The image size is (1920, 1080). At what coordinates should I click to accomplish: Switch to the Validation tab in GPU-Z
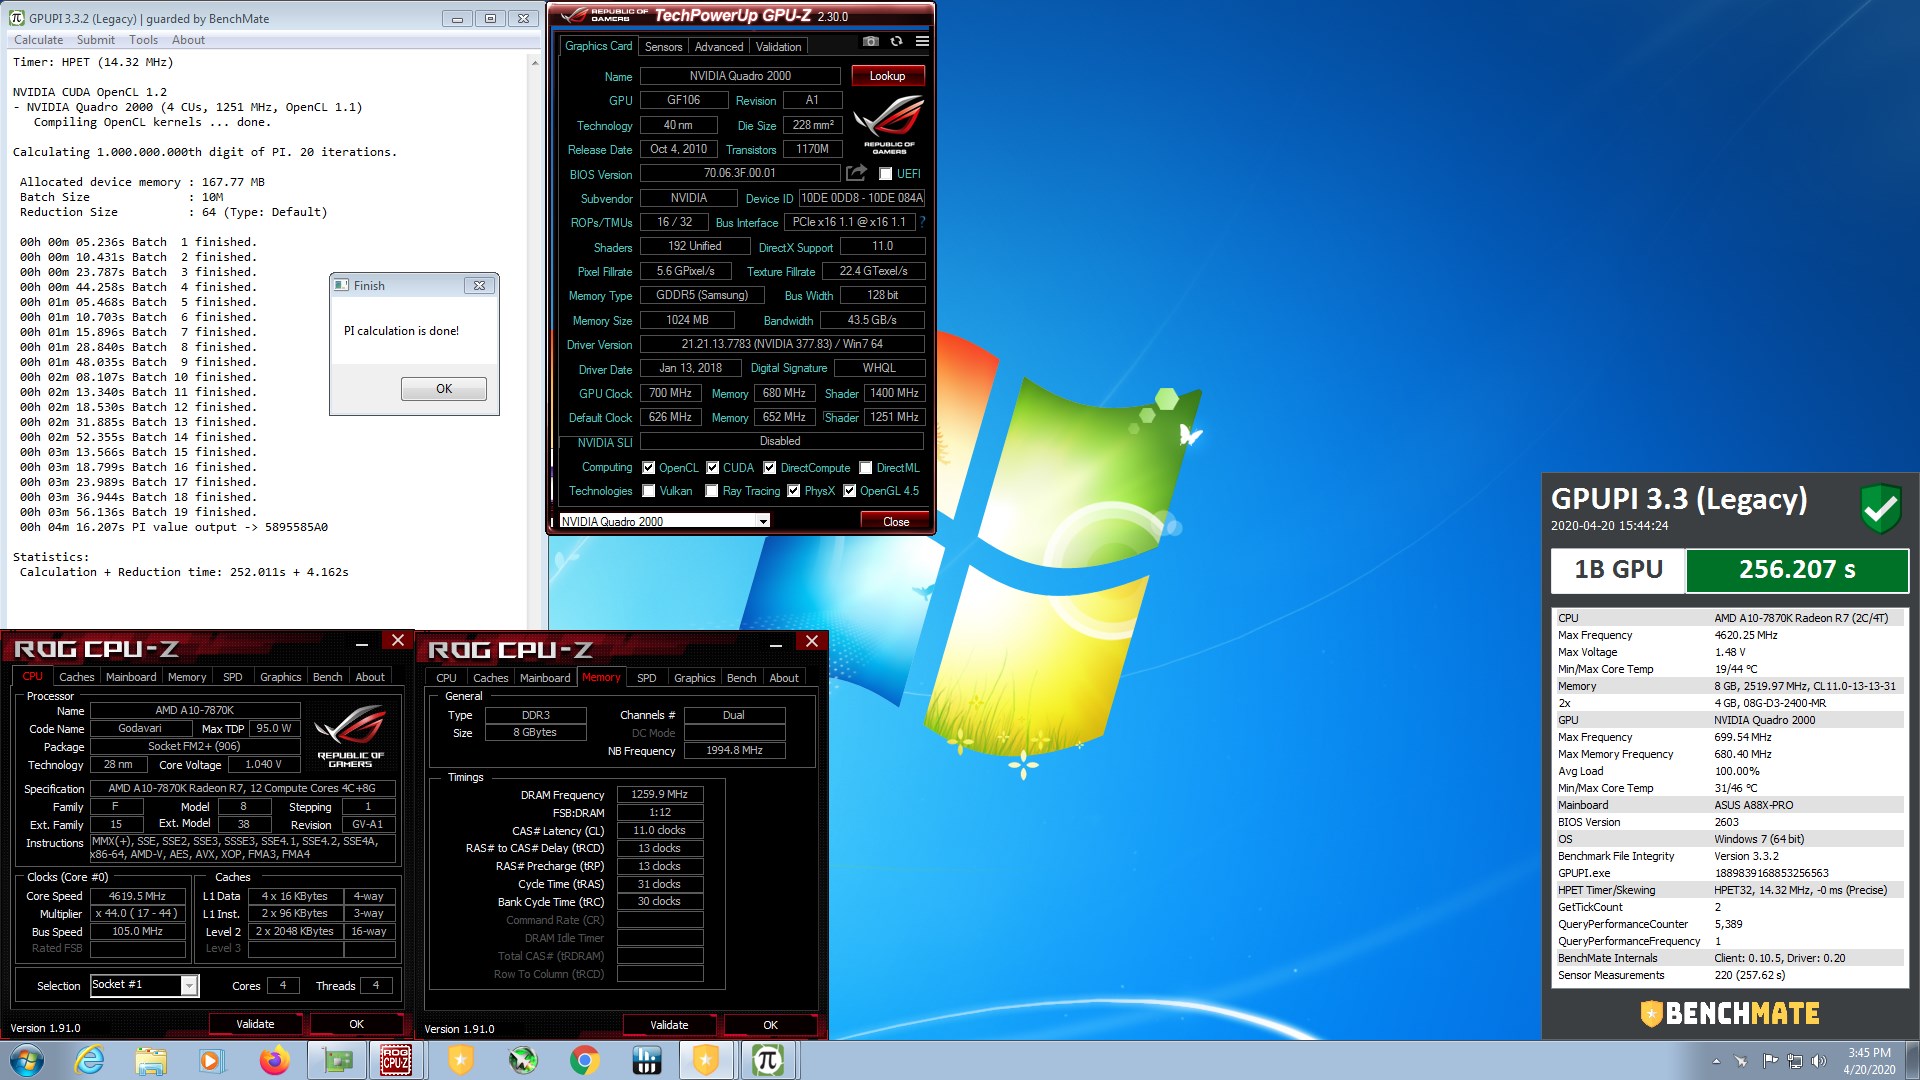tap(778, 47)
